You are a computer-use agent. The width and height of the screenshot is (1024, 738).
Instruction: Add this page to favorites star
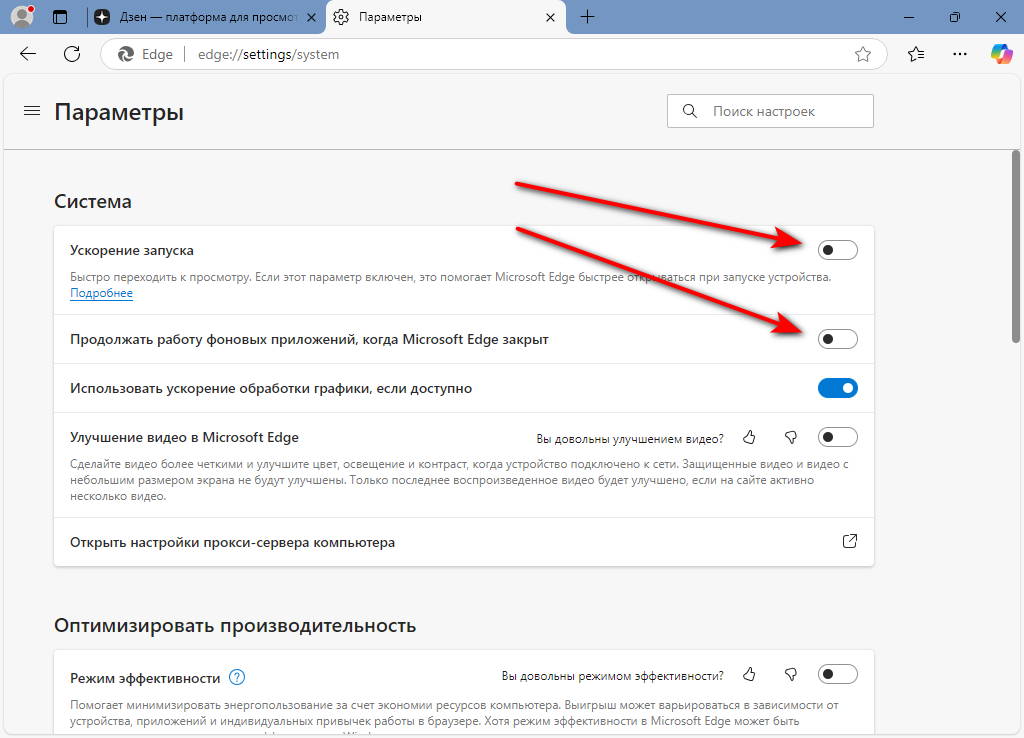863,54
